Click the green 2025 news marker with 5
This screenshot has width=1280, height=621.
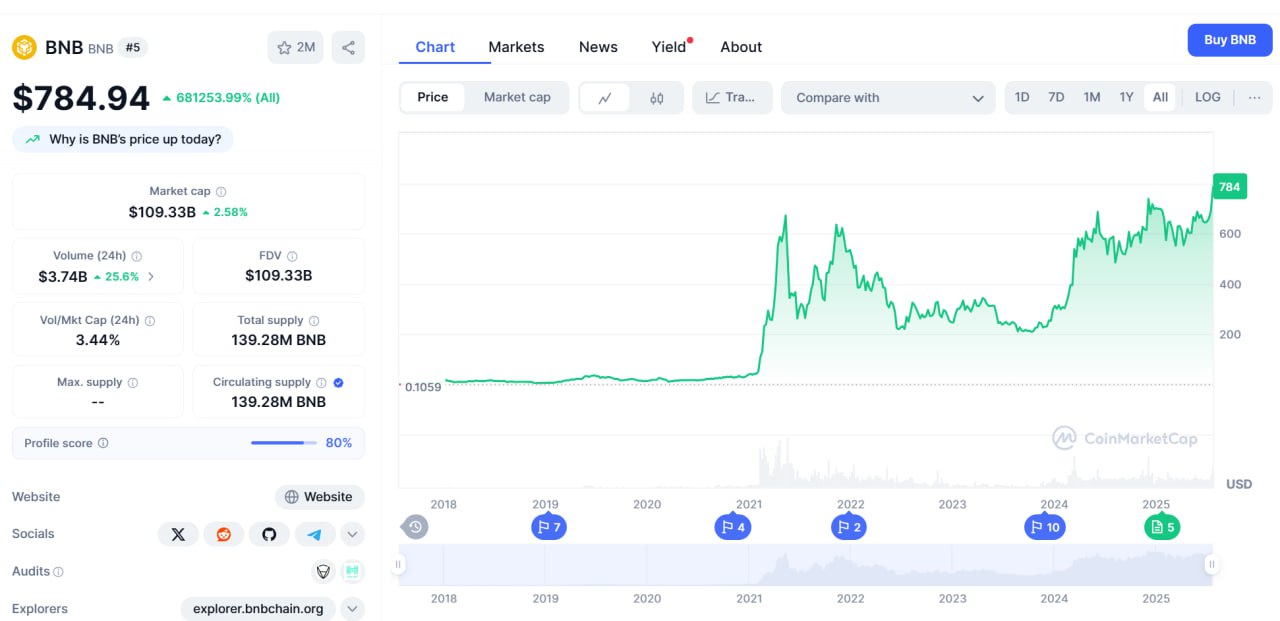pos(1162,527)
